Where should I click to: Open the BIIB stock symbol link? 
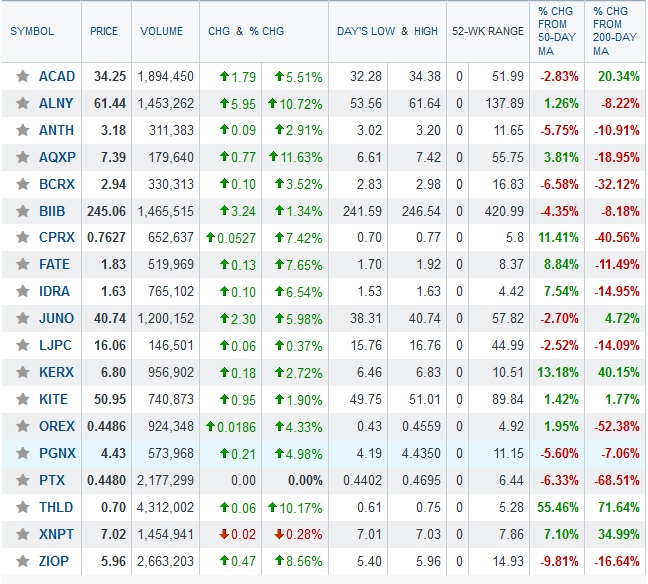52,211
